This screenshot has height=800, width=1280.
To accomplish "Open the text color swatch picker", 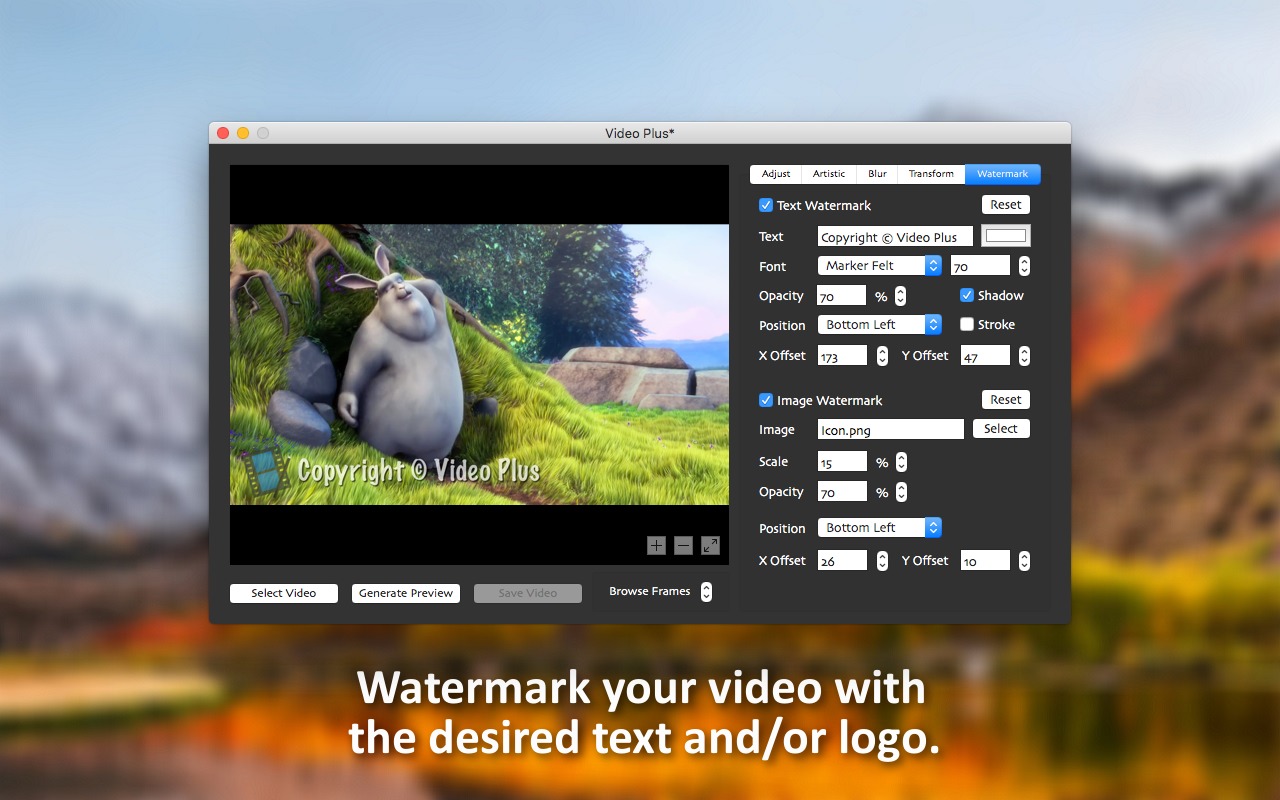I will (1006, 235).
